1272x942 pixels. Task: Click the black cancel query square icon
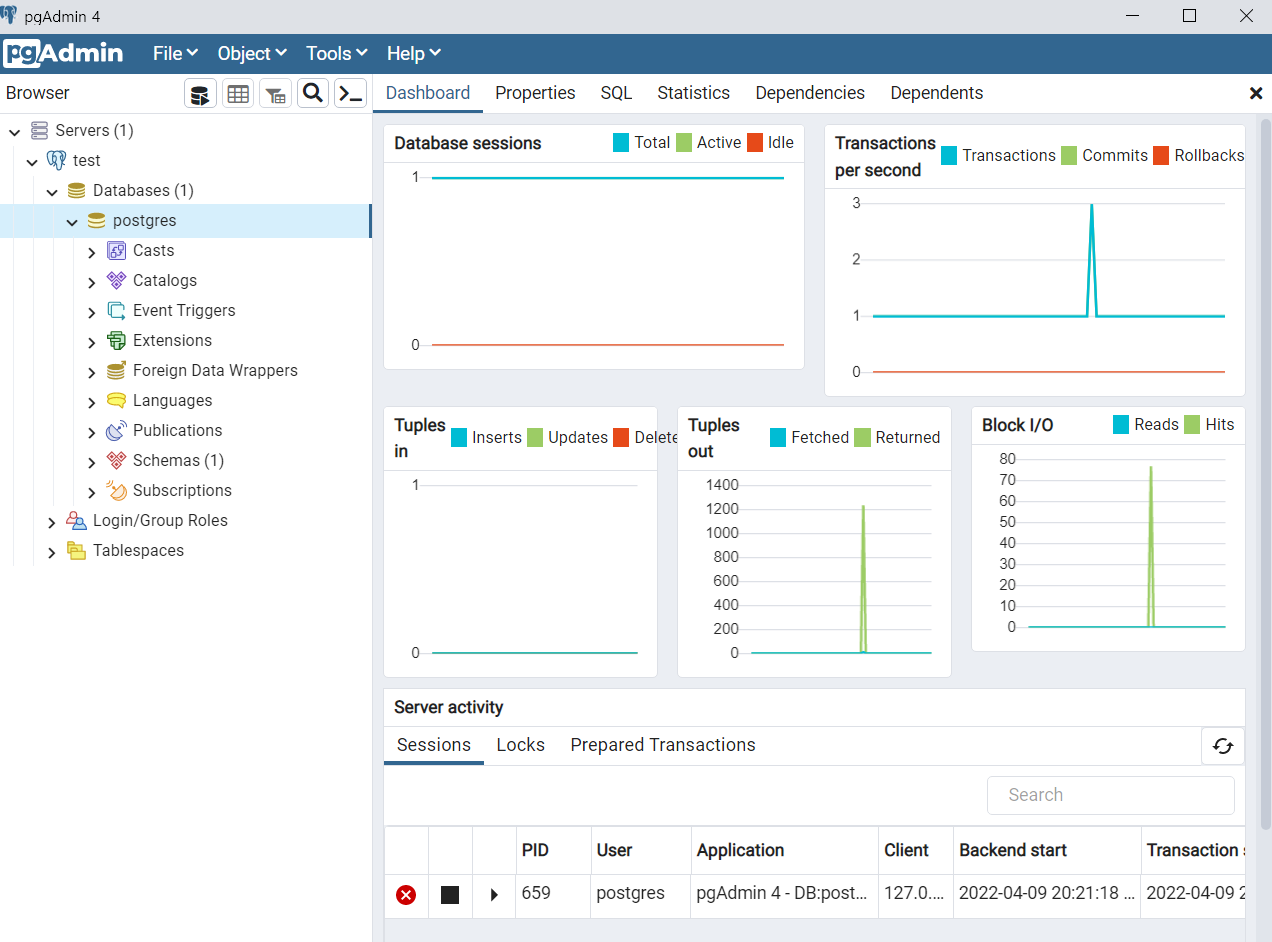coord(450,895)
